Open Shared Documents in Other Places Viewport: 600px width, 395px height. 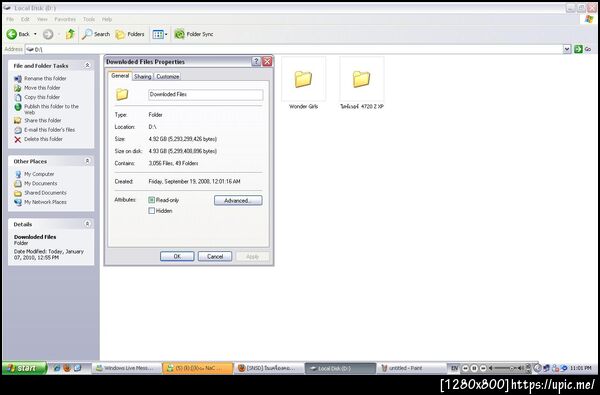click(x=40, y=193)
